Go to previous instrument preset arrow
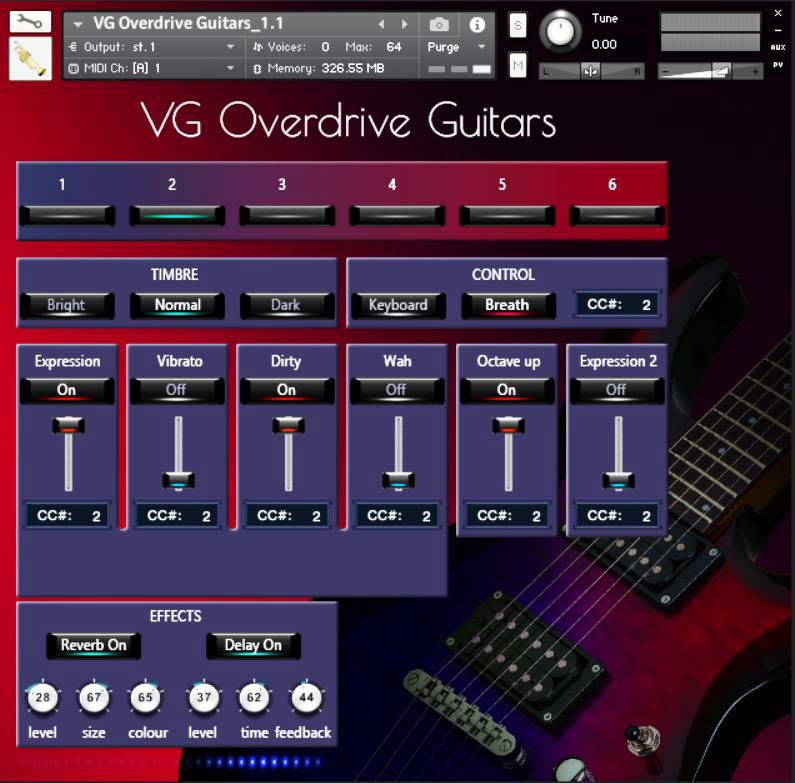This screenshot has width=795, height=783. coord(381,24)
